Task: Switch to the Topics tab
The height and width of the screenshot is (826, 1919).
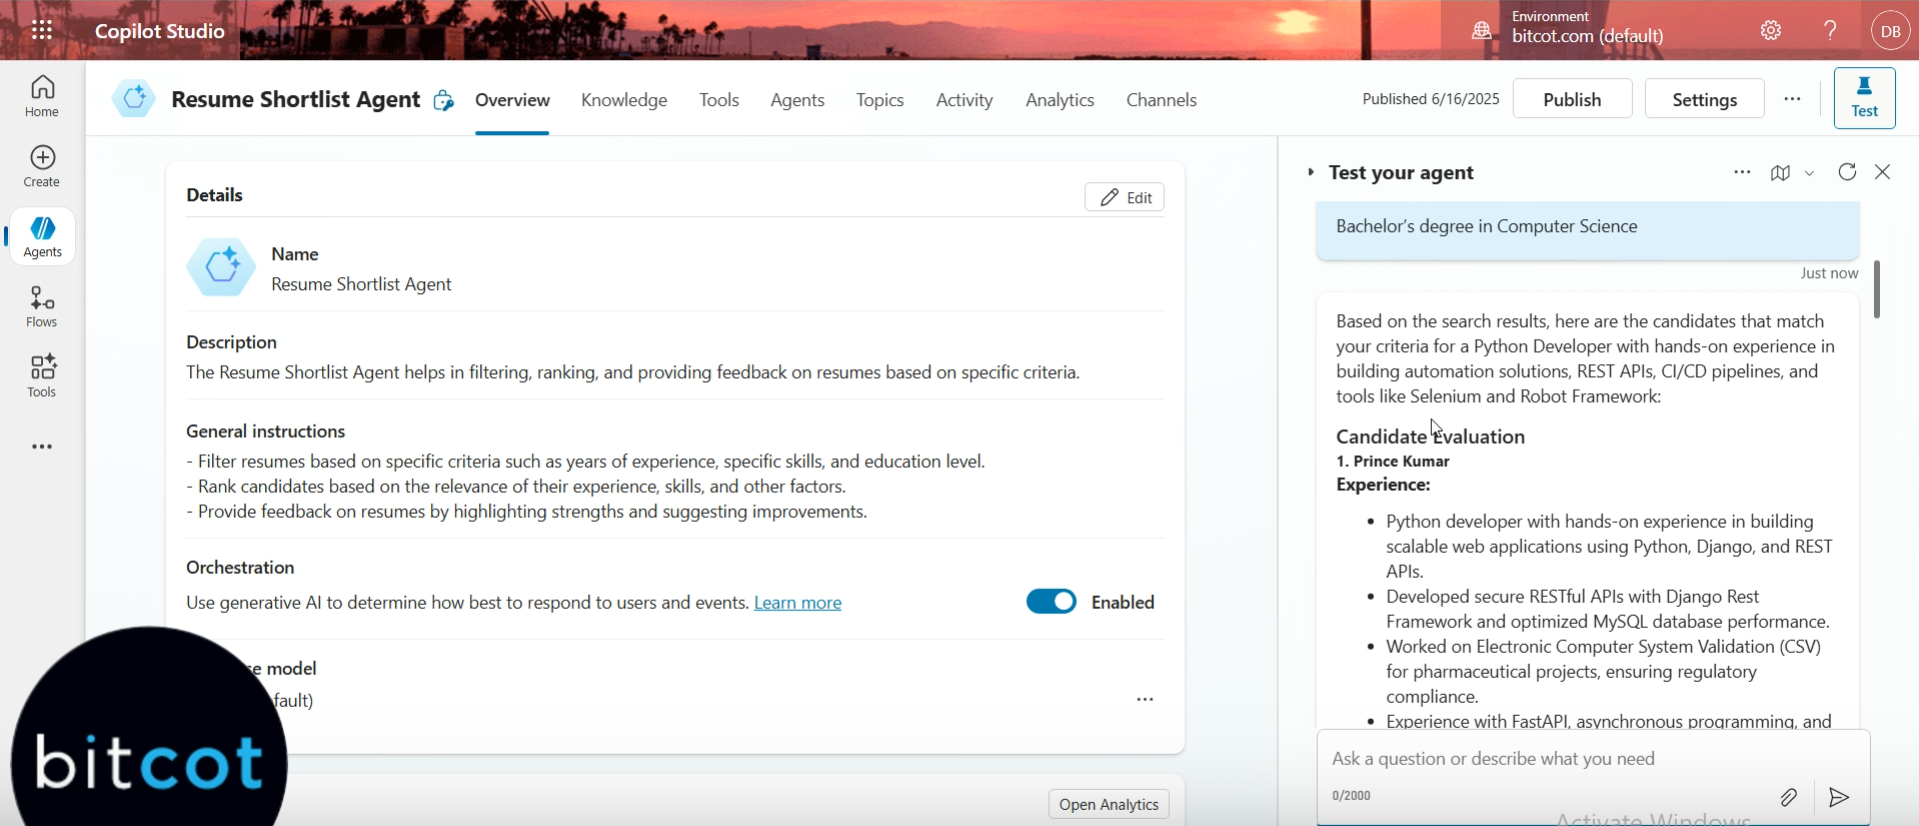Action: click(879, 100)
